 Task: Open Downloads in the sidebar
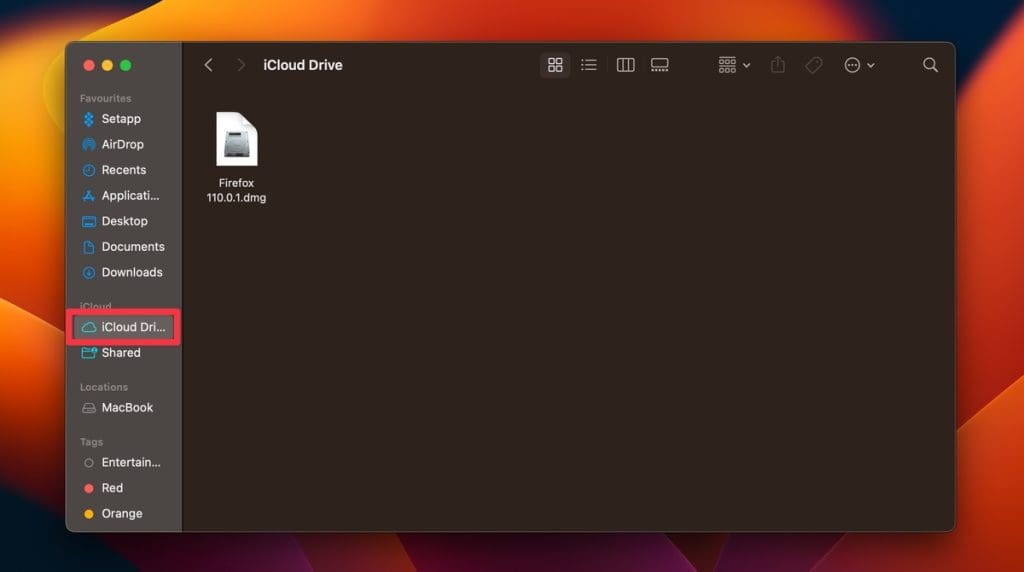[x=123, y=272]
